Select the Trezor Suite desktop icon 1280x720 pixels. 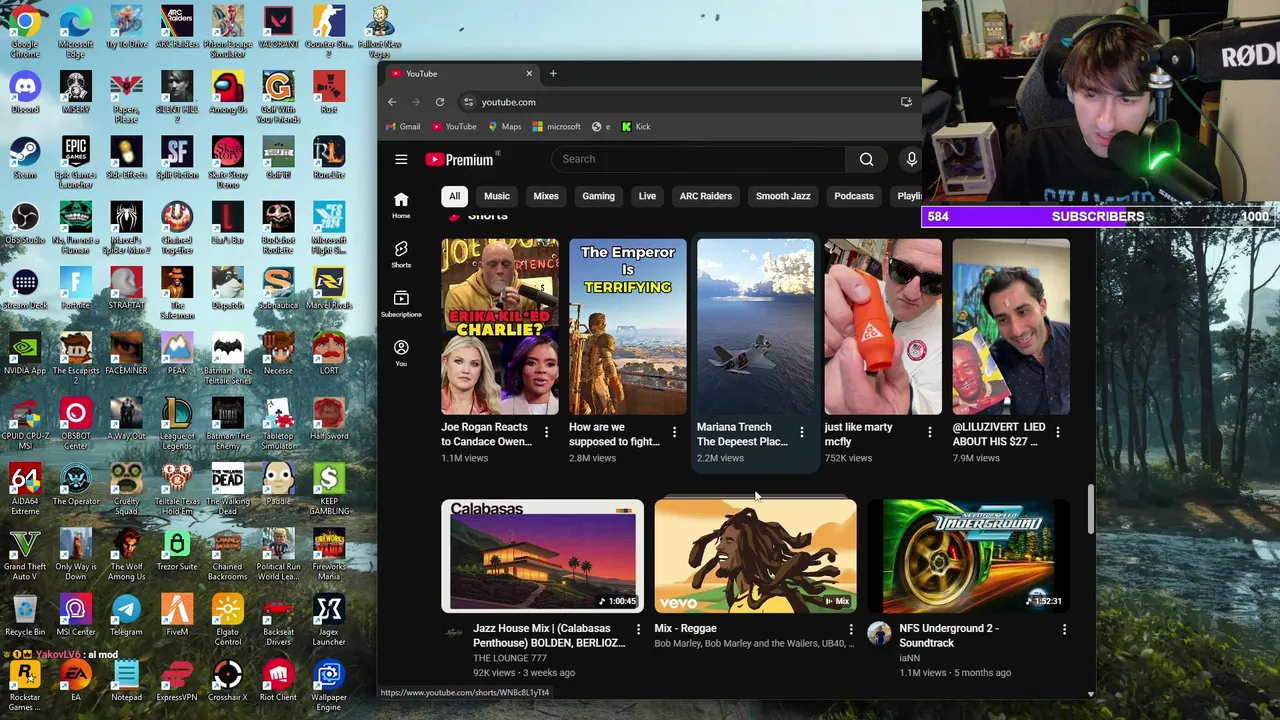[177, 550]
